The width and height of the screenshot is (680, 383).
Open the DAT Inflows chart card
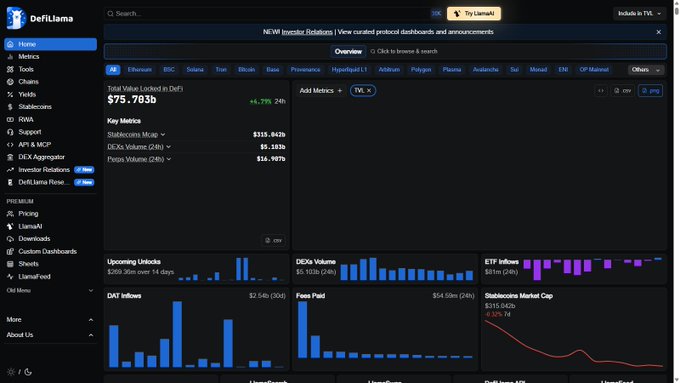(196, 329)
